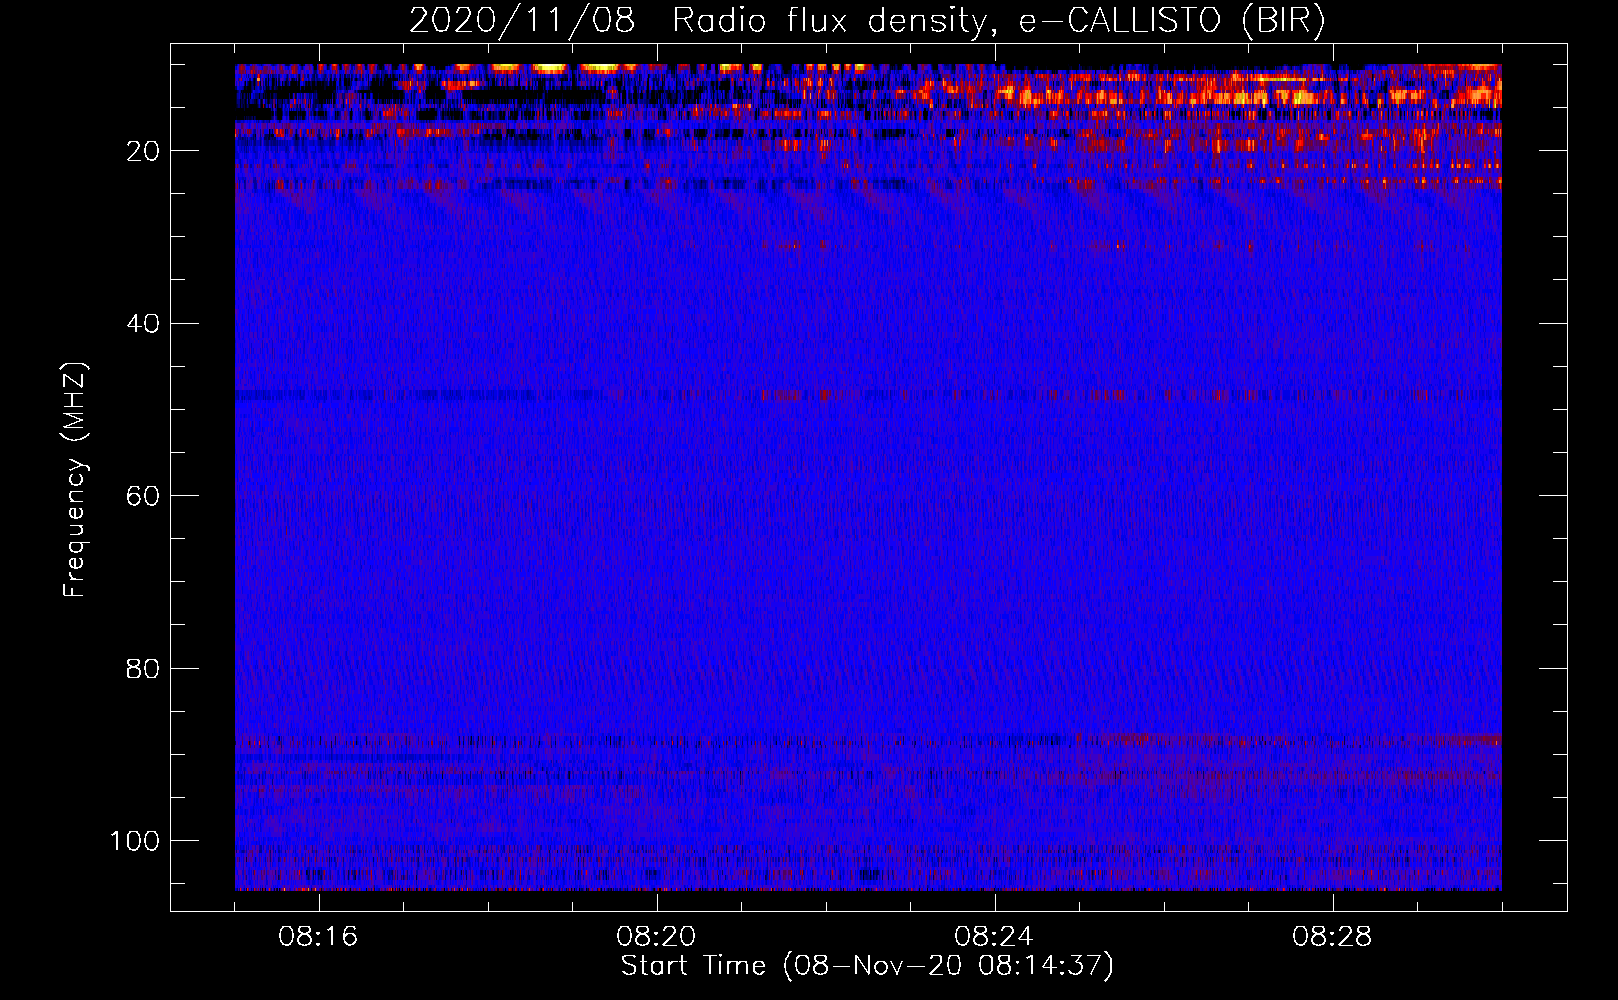
Task: Click the 08:24 time tick label
Action: click(x=994, y=937)
